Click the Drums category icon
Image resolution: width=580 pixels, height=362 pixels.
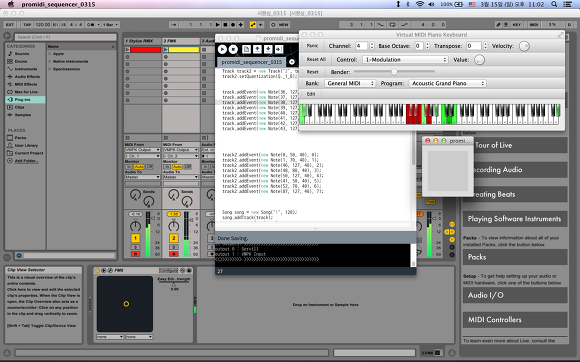coord(10,61)
